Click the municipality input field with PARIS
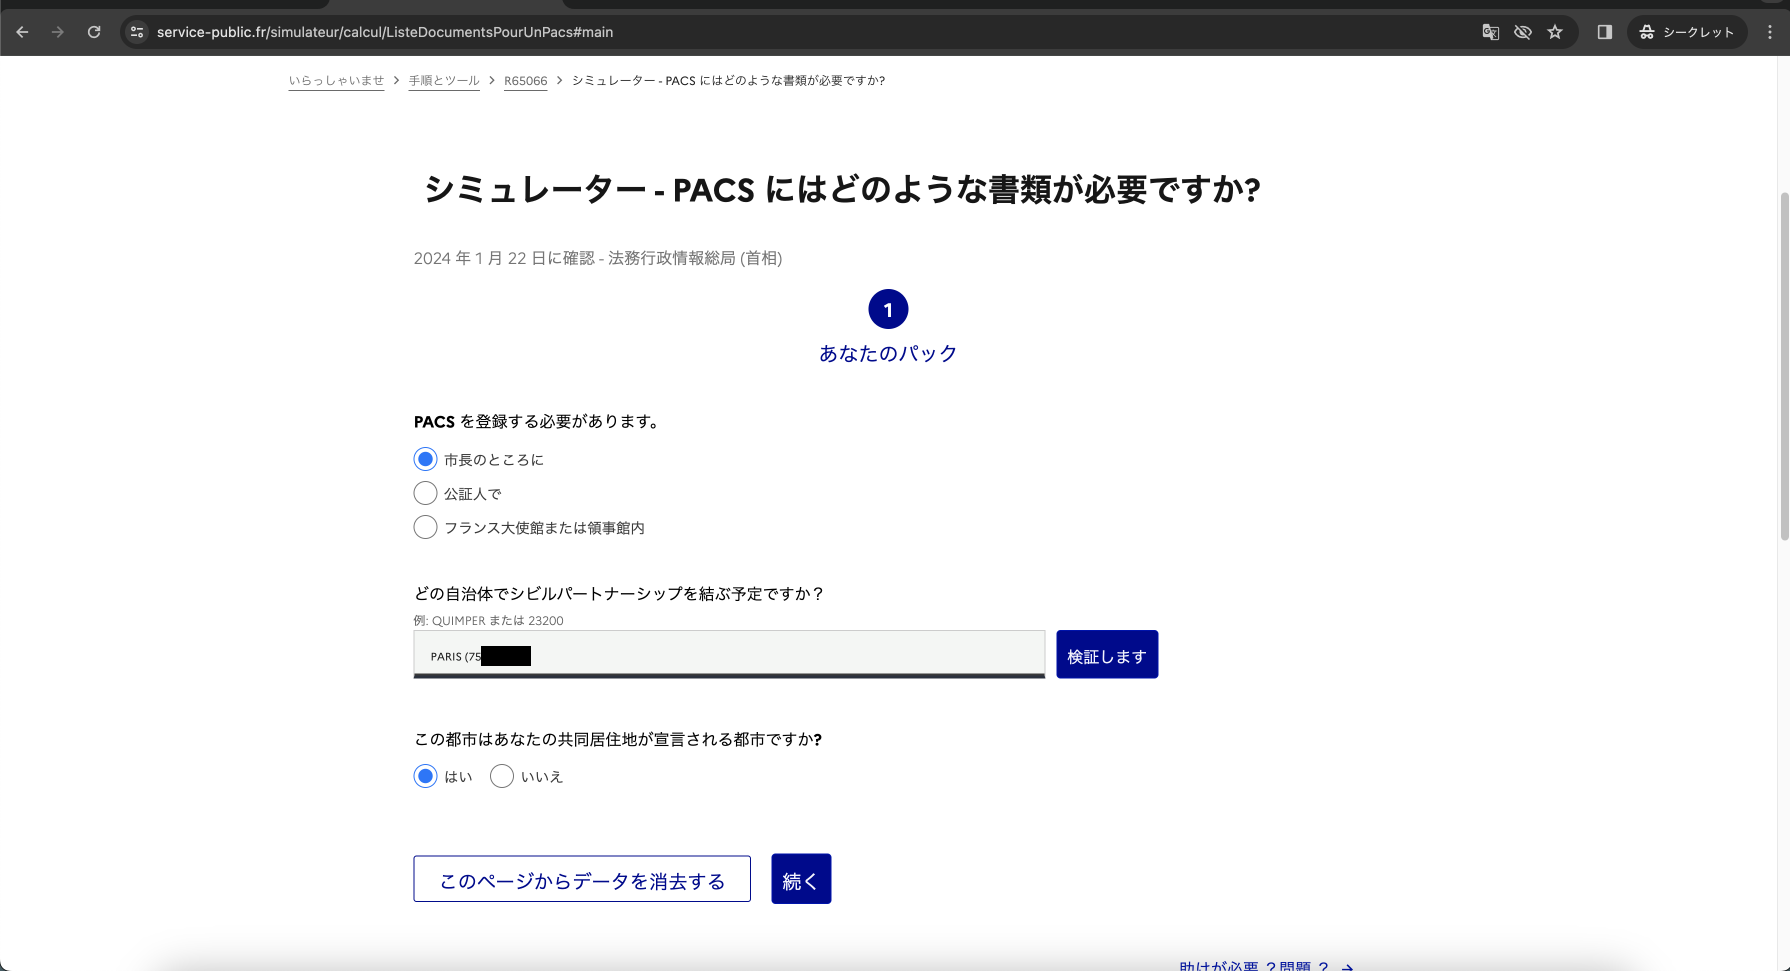1790x971 pixels. [x=729, y=655]
